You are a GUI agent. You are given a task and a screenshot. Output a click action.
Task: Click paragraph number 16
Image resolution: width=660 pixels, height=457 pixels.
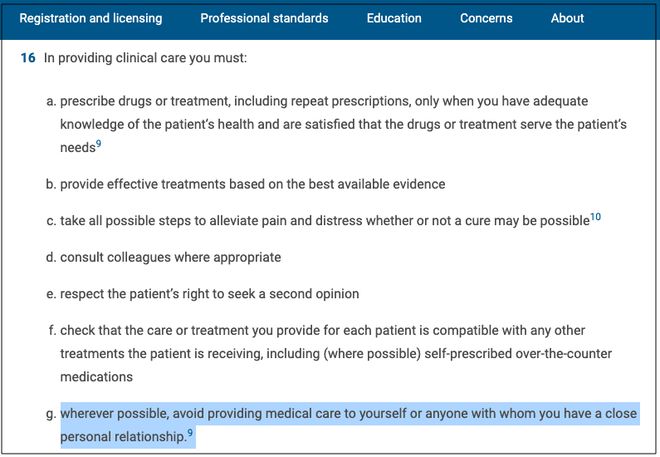point(28,58)
